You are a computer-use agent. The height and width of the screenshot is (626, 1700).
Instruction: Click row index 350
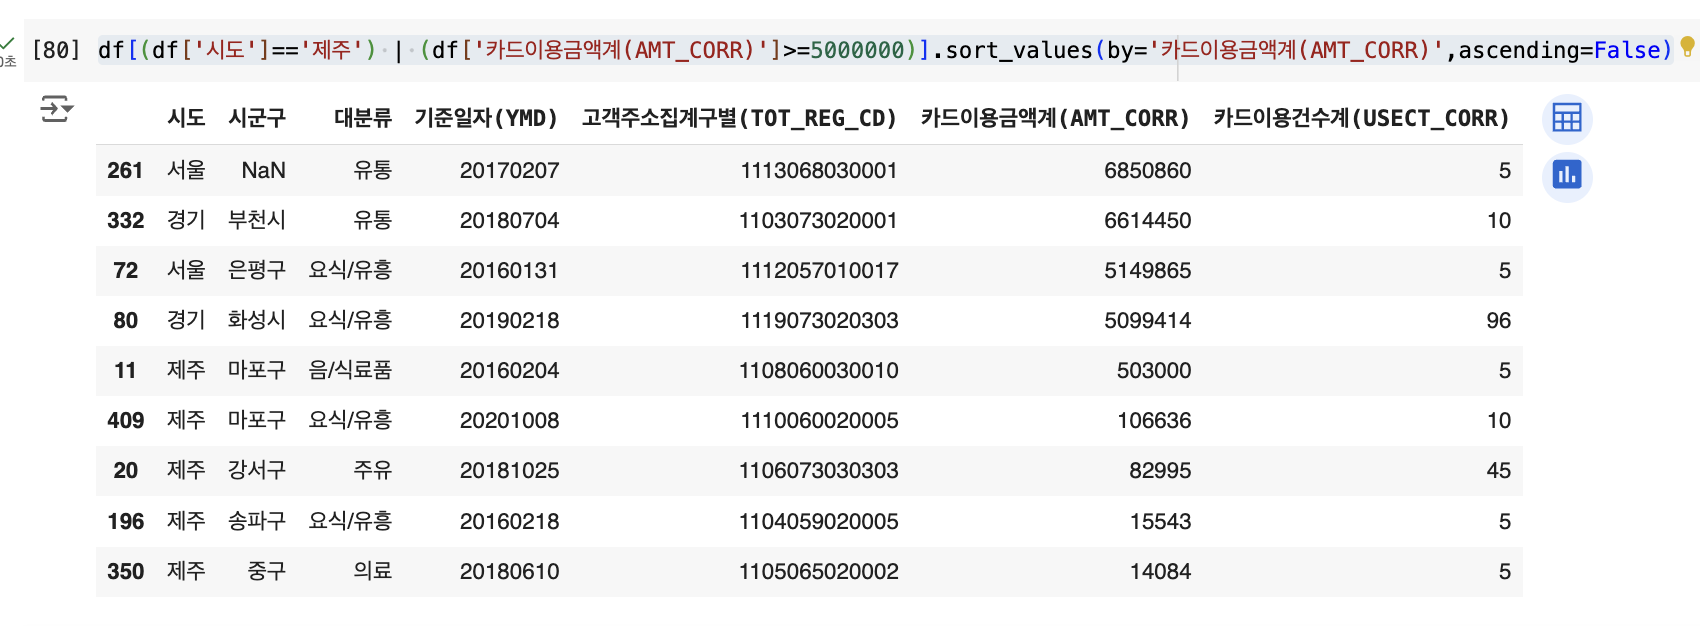click(x=125, y=571)
